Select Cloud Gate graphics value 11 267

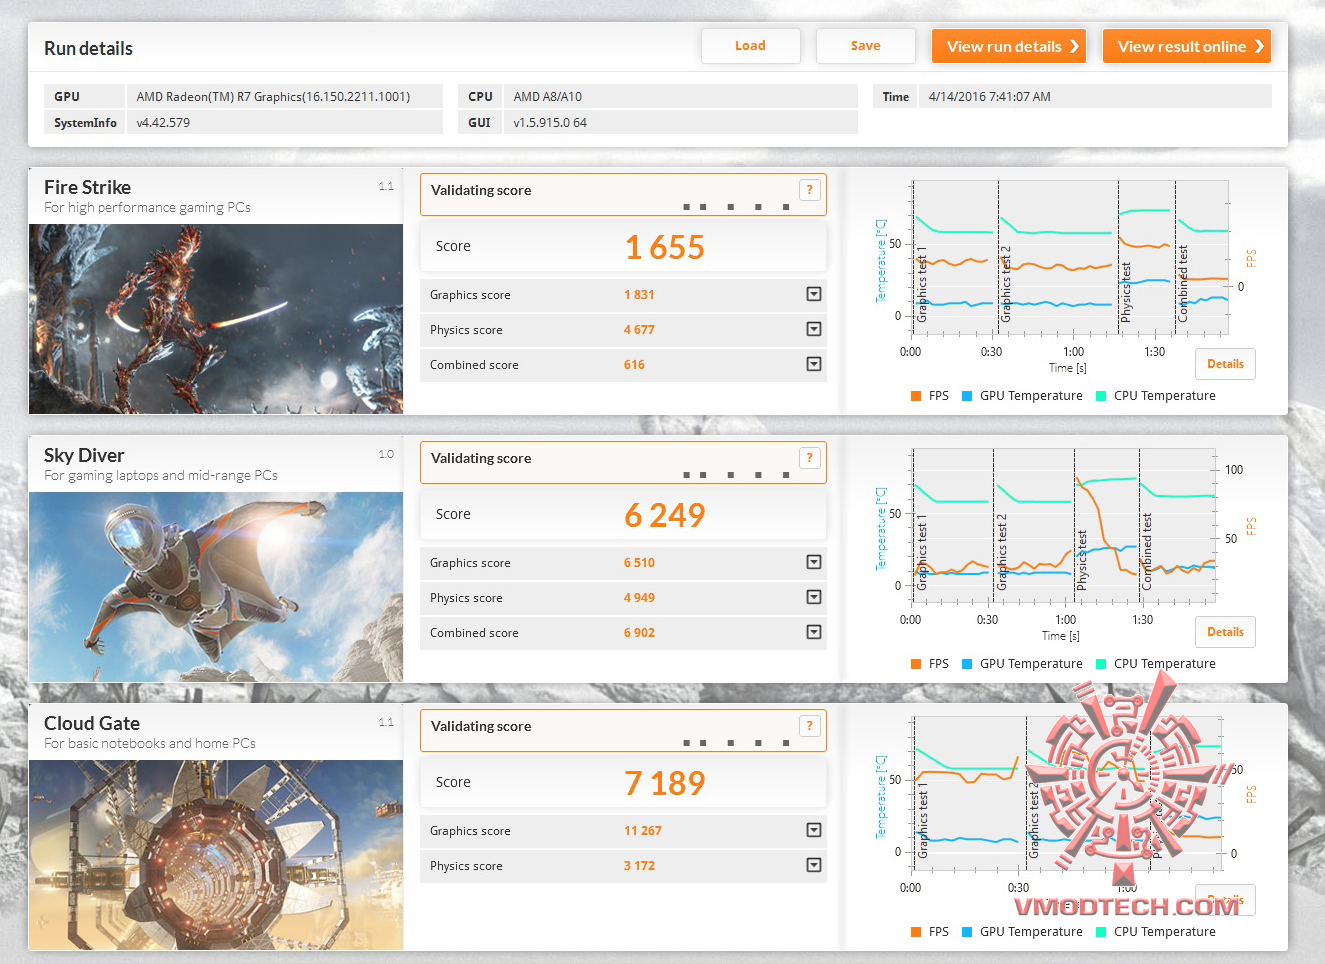643,831
